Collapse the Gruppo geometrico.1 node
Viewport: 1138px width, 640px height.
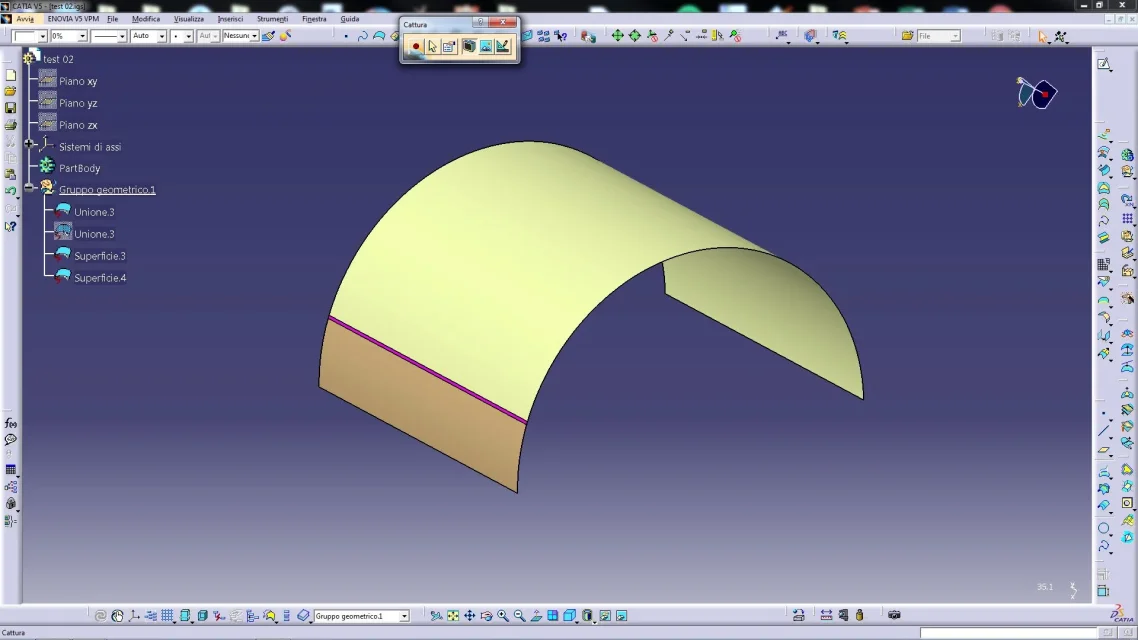[29, 188]
